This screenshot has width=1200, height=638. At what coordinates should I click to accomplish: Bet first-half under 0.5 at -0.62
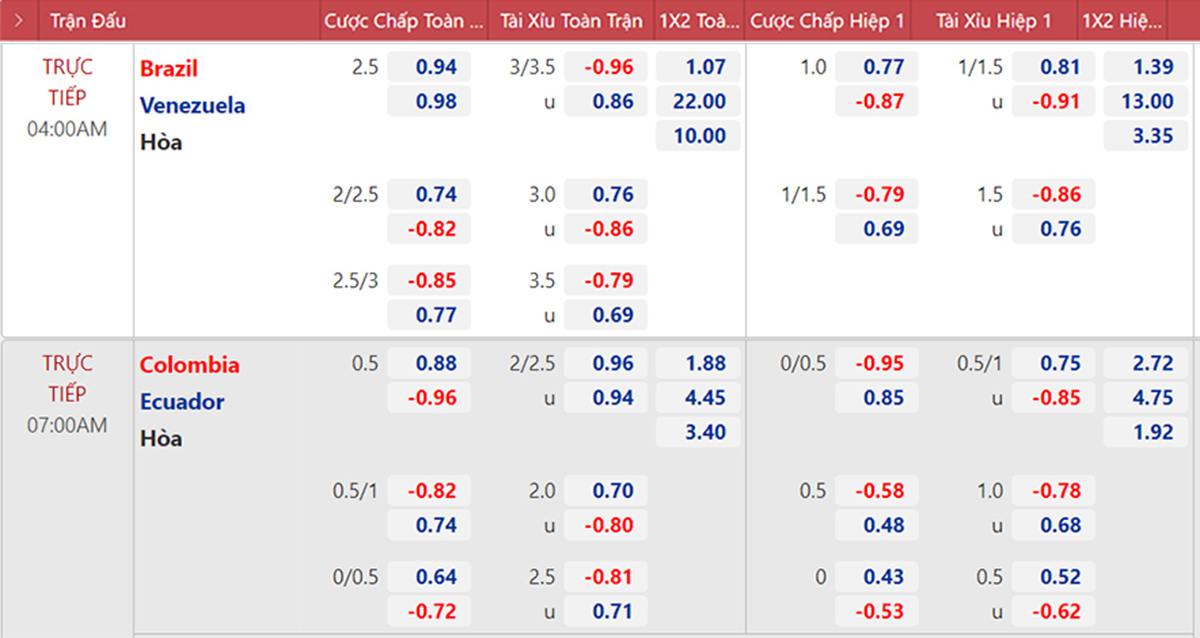pos(1054,610)
